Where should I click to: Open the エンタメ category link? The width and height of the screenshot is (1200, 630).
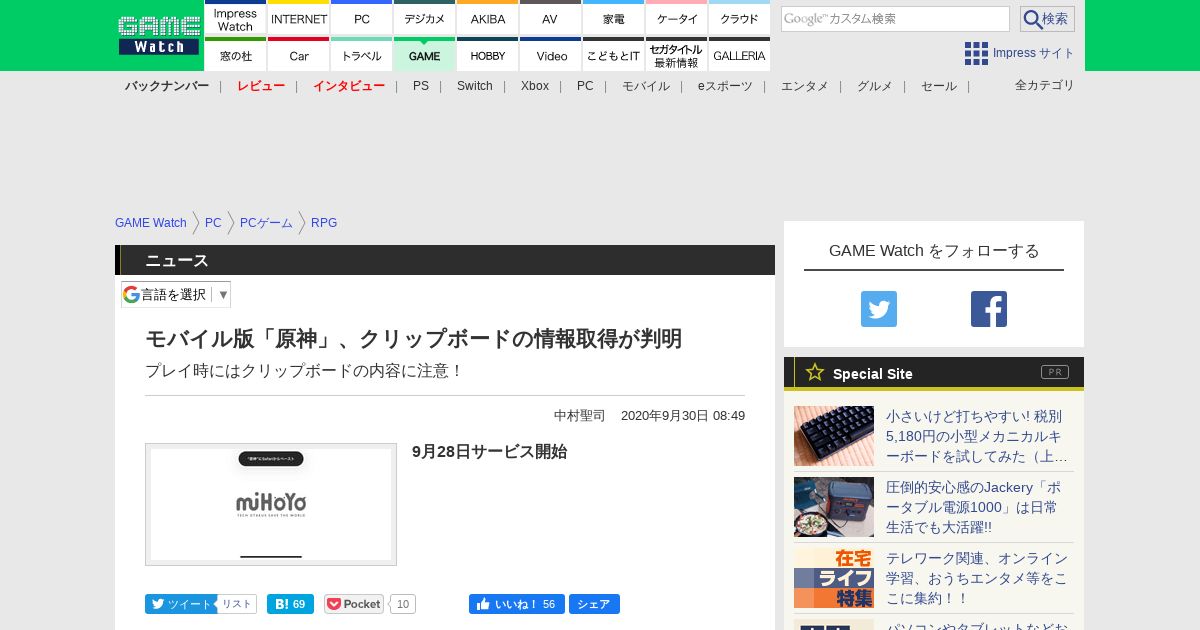click(805, 86)
